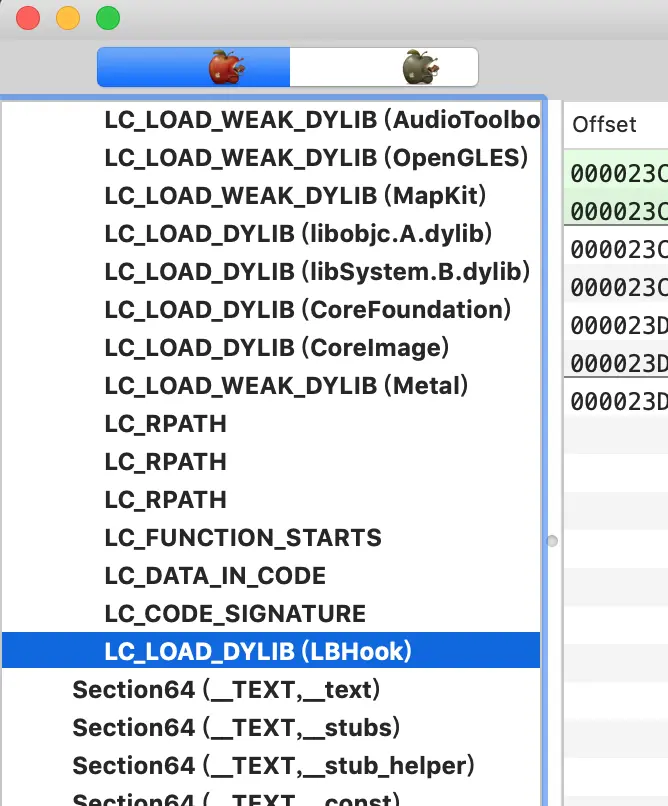The image size is (668, 806).
Task: Select LC_LOAD_DYLIB (CoreFoundation) item
Action: pos(271,309)
